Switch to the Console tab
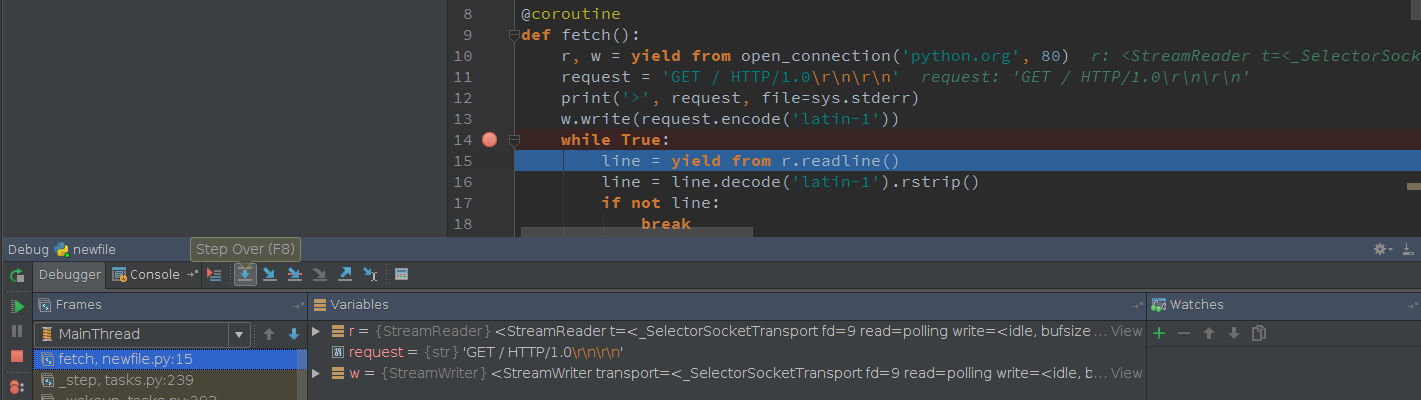This screenshot has height=400, width=1421. pyautogui.click(x=146, y=274)
